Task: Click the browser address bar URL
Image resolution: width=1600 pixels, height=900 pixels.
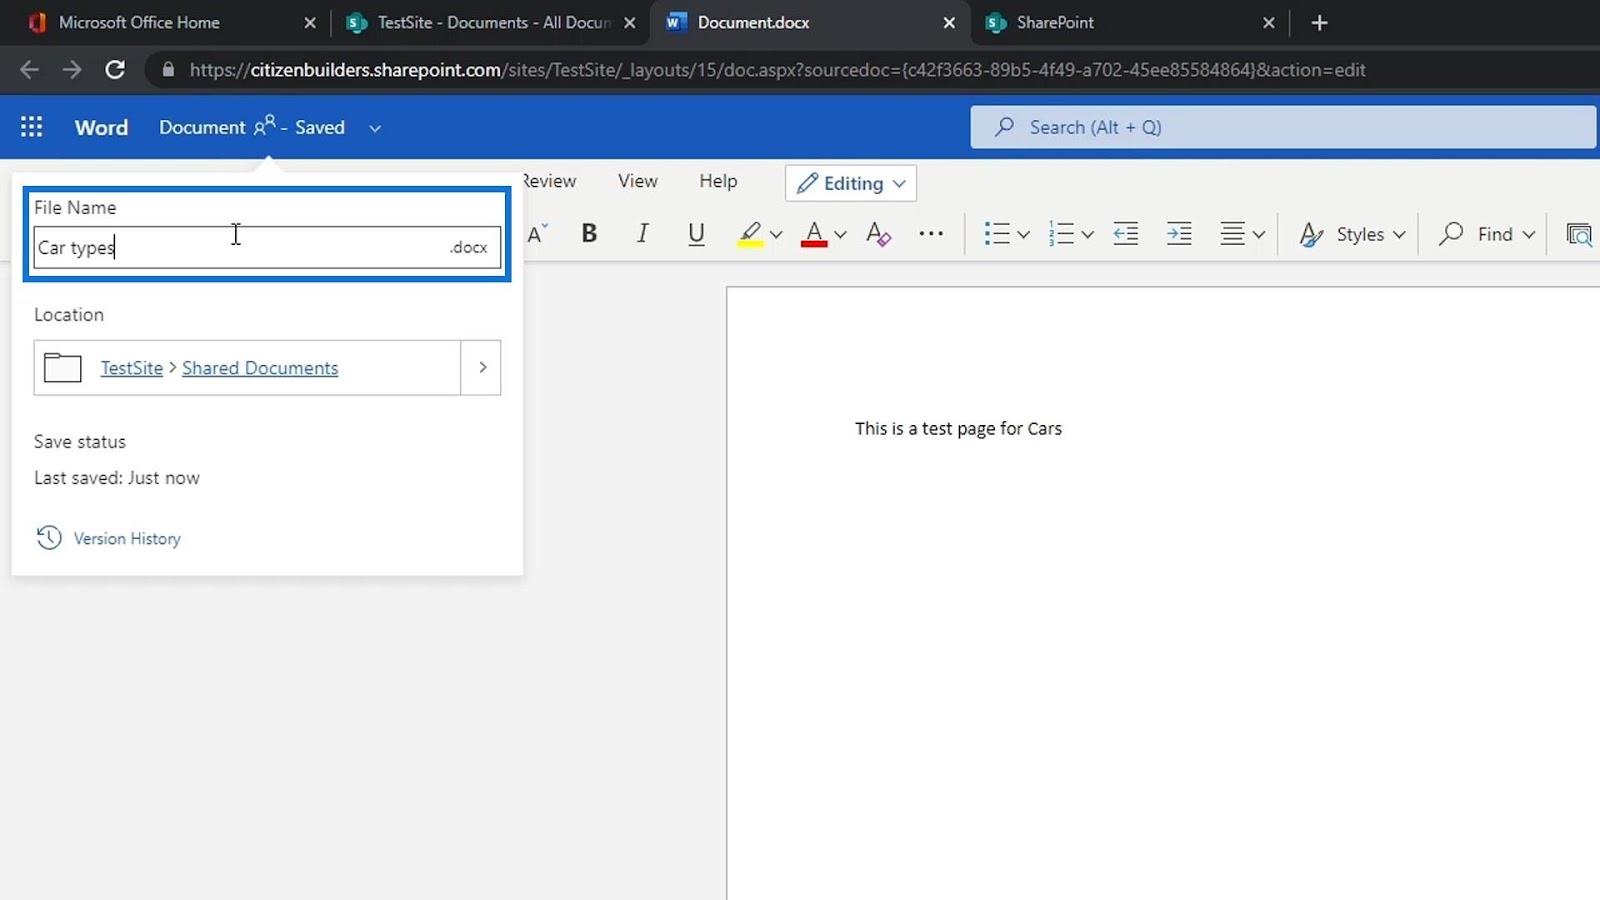Action: pos(777,70)
